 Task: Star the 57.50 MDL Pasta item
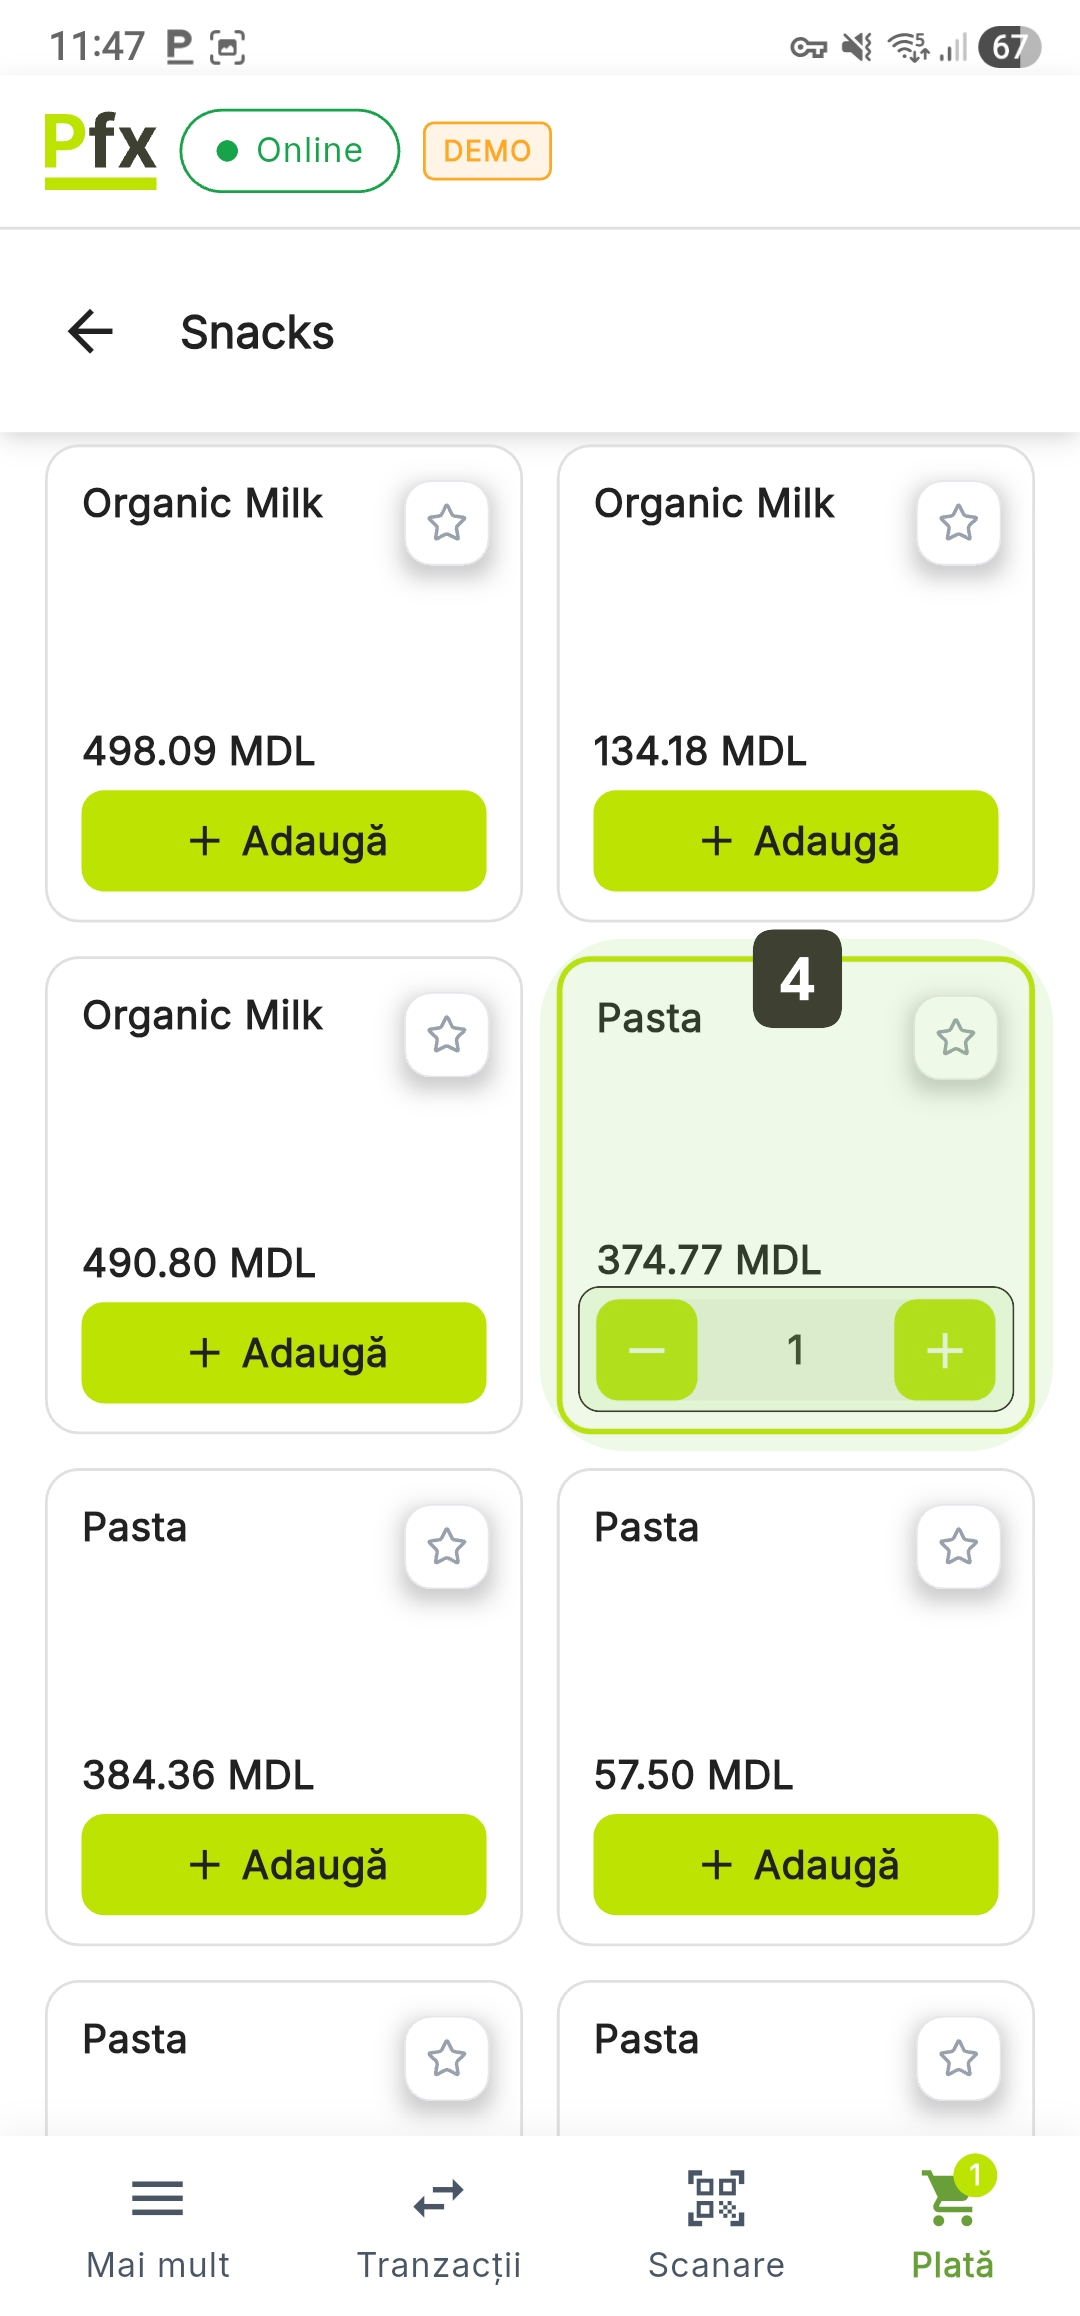(x=958, y=1547)
